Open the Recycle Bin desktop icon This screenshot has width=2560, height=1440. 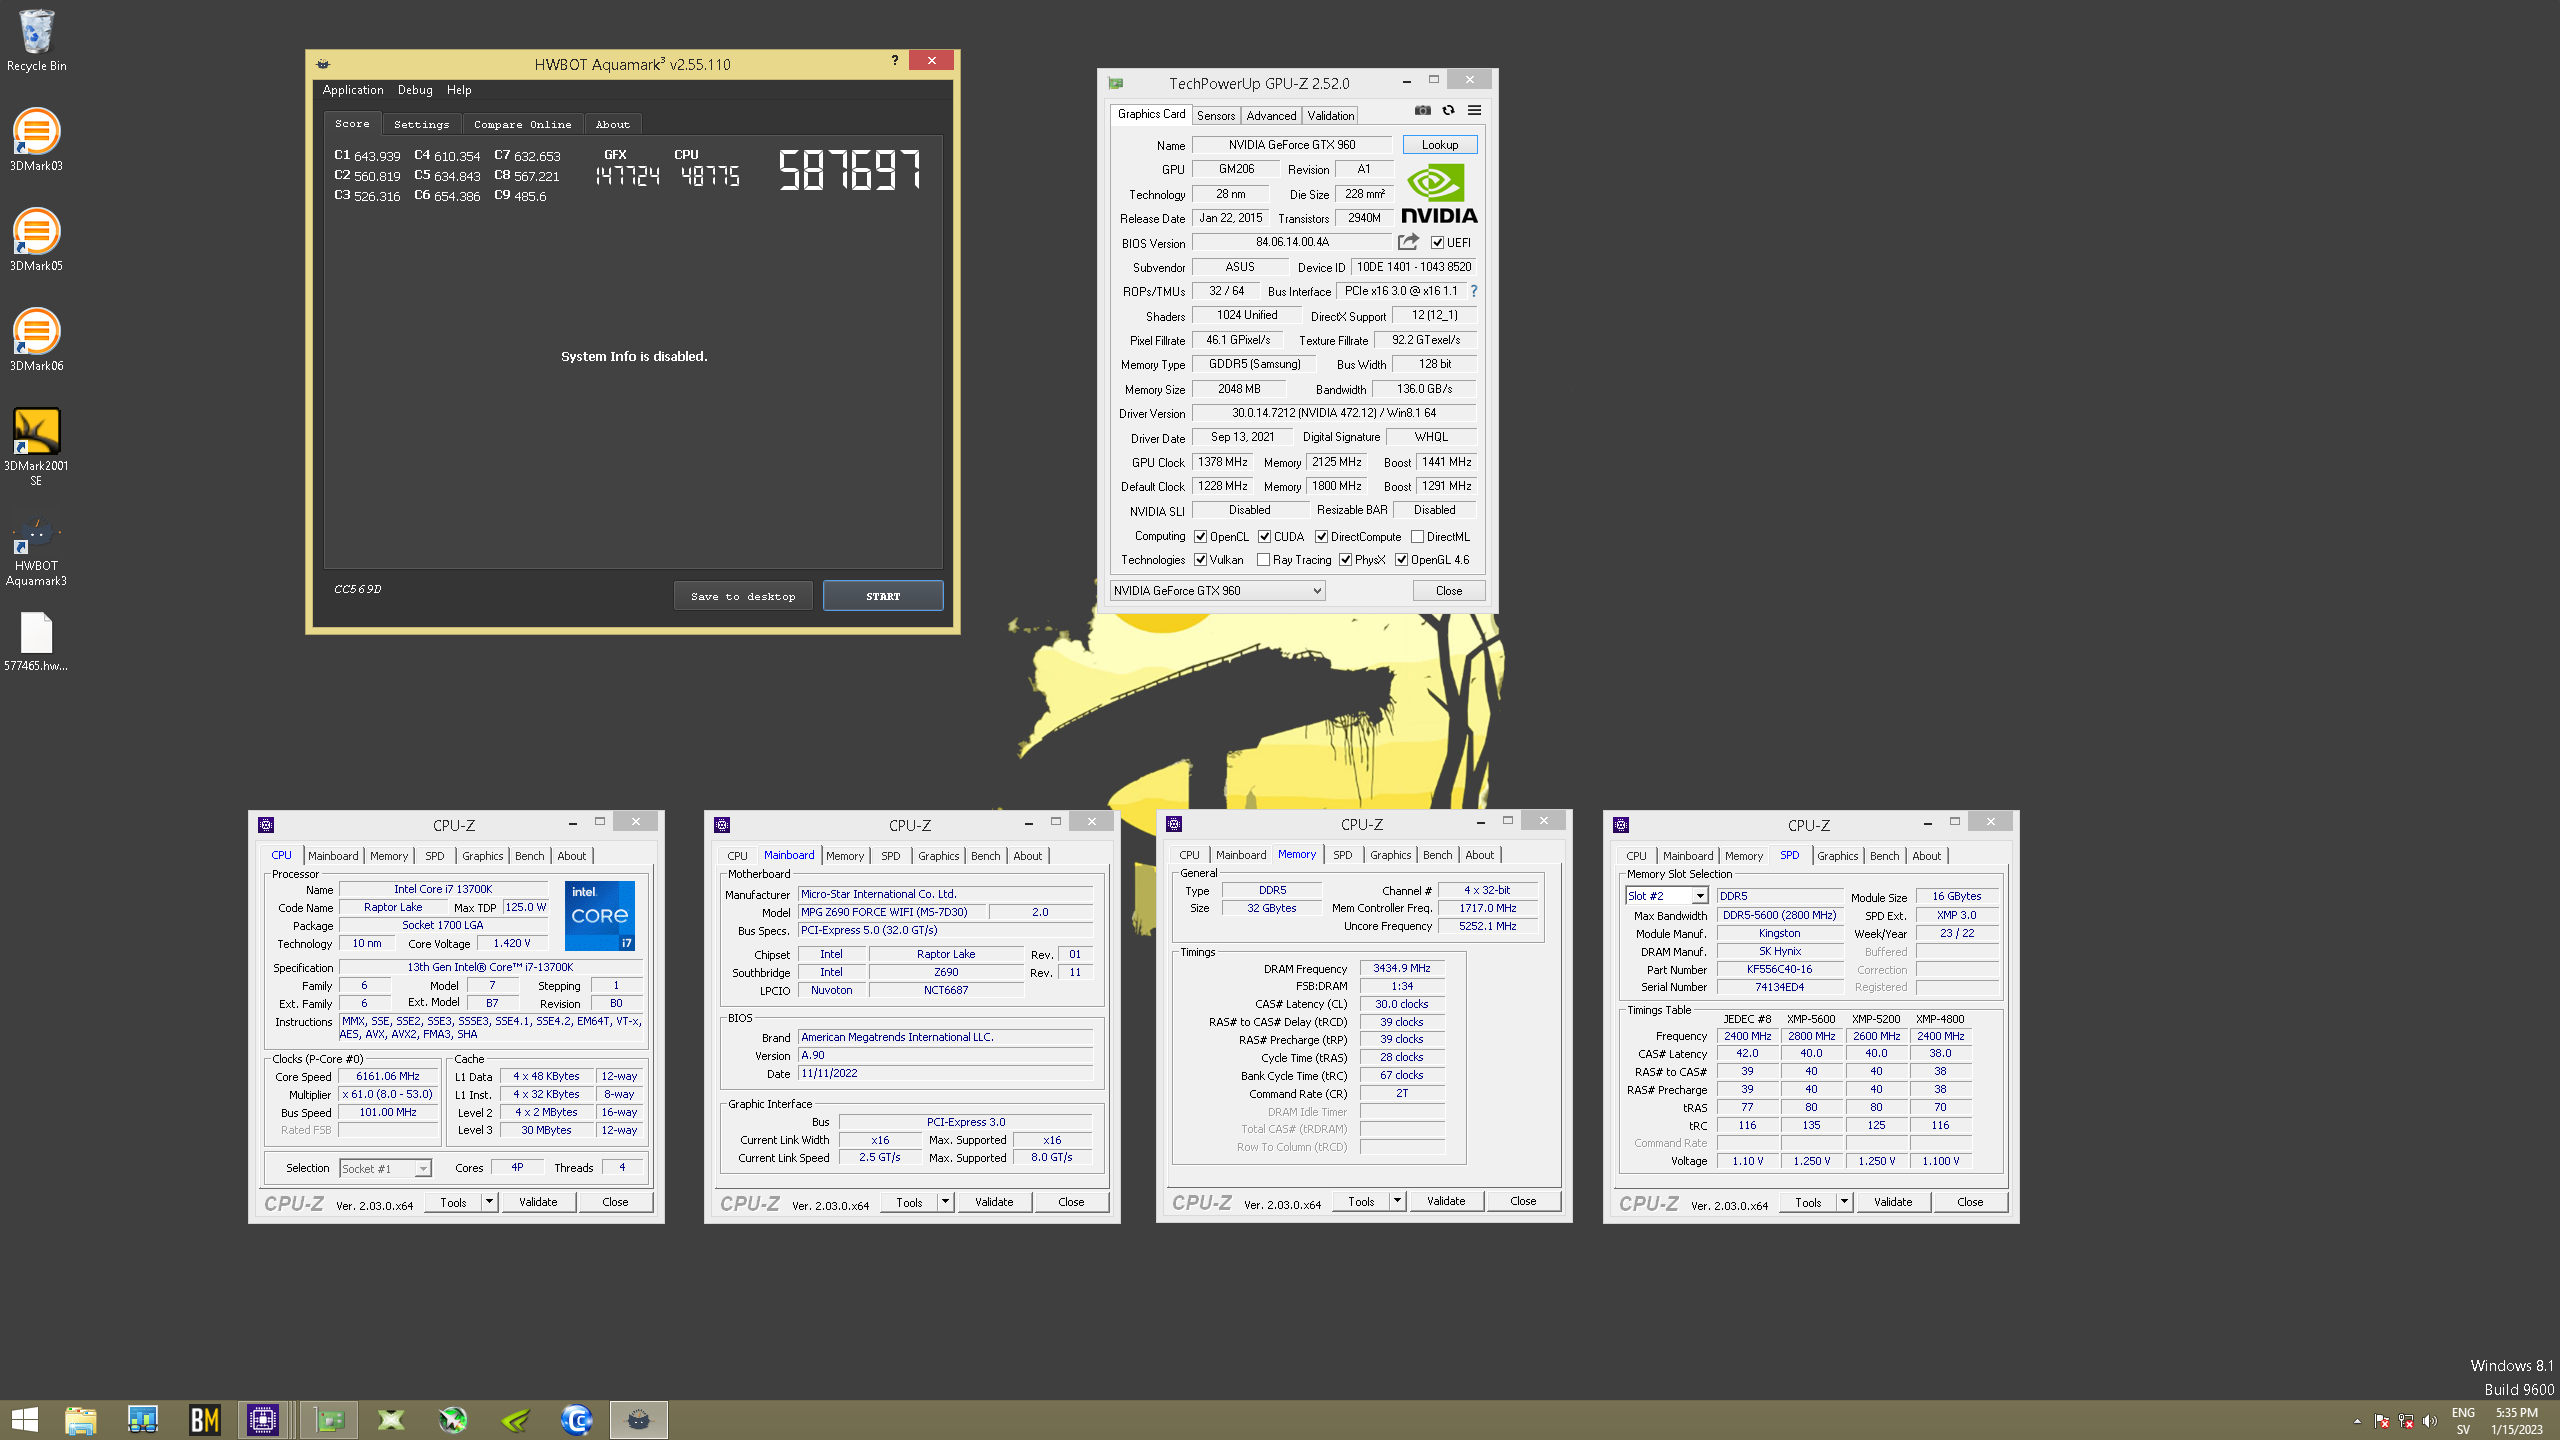tap(36, 41)
